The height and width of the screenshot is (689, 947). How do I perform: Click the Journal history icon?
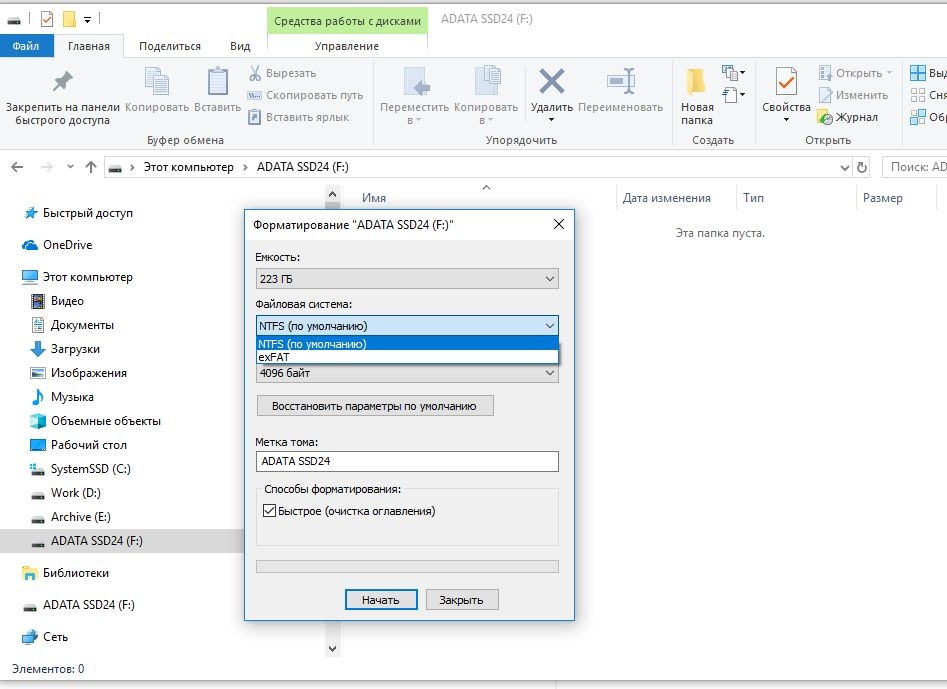(x=825, y=117)
